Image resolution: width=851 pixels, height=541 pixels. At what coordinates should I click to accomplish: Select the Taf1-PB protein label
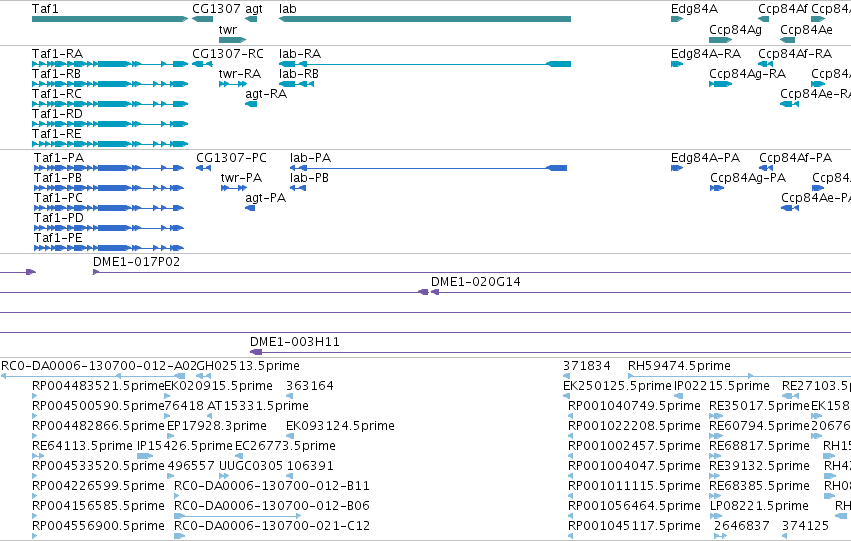(58, 178)
